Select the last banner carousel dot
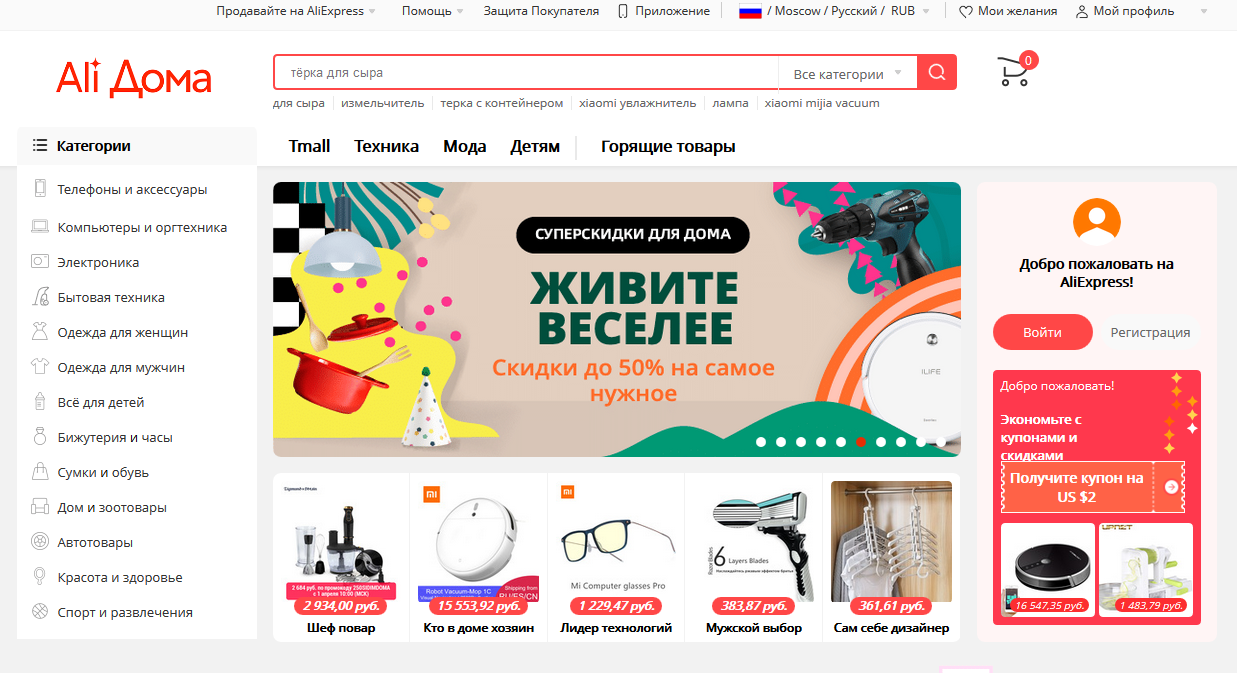This screenshot has width=1237, height=673. click(x=941, y=442)
